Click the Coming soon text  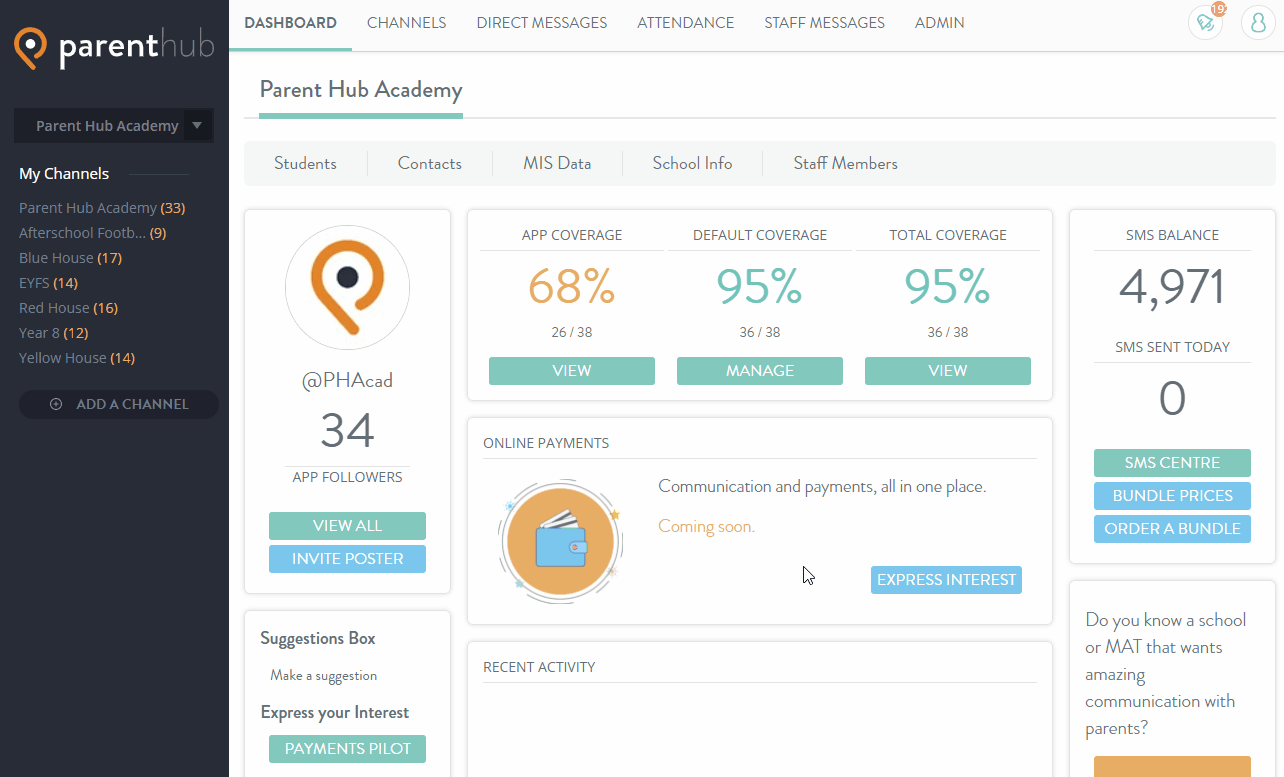pos(706,527)
